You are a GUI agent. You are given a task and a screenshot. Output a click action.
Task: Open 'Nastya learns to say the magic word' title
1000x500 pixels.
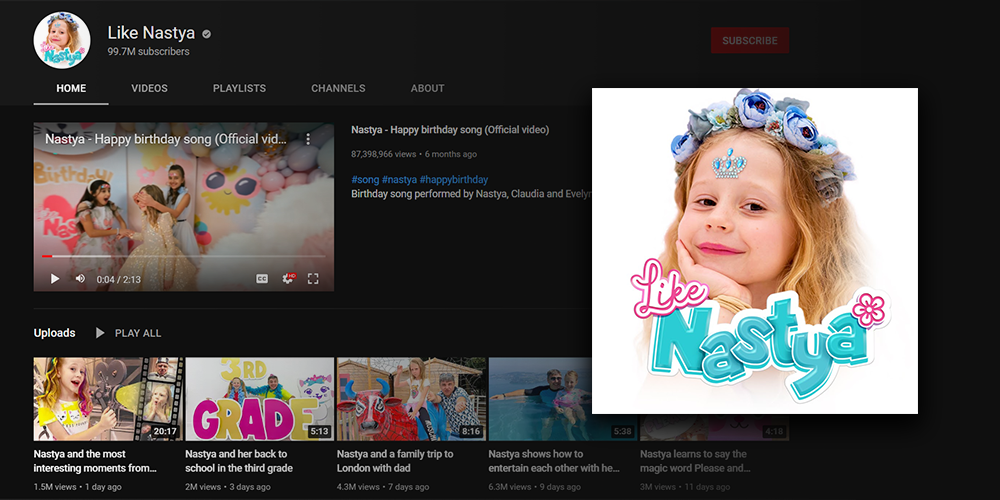tap(695, 461)
